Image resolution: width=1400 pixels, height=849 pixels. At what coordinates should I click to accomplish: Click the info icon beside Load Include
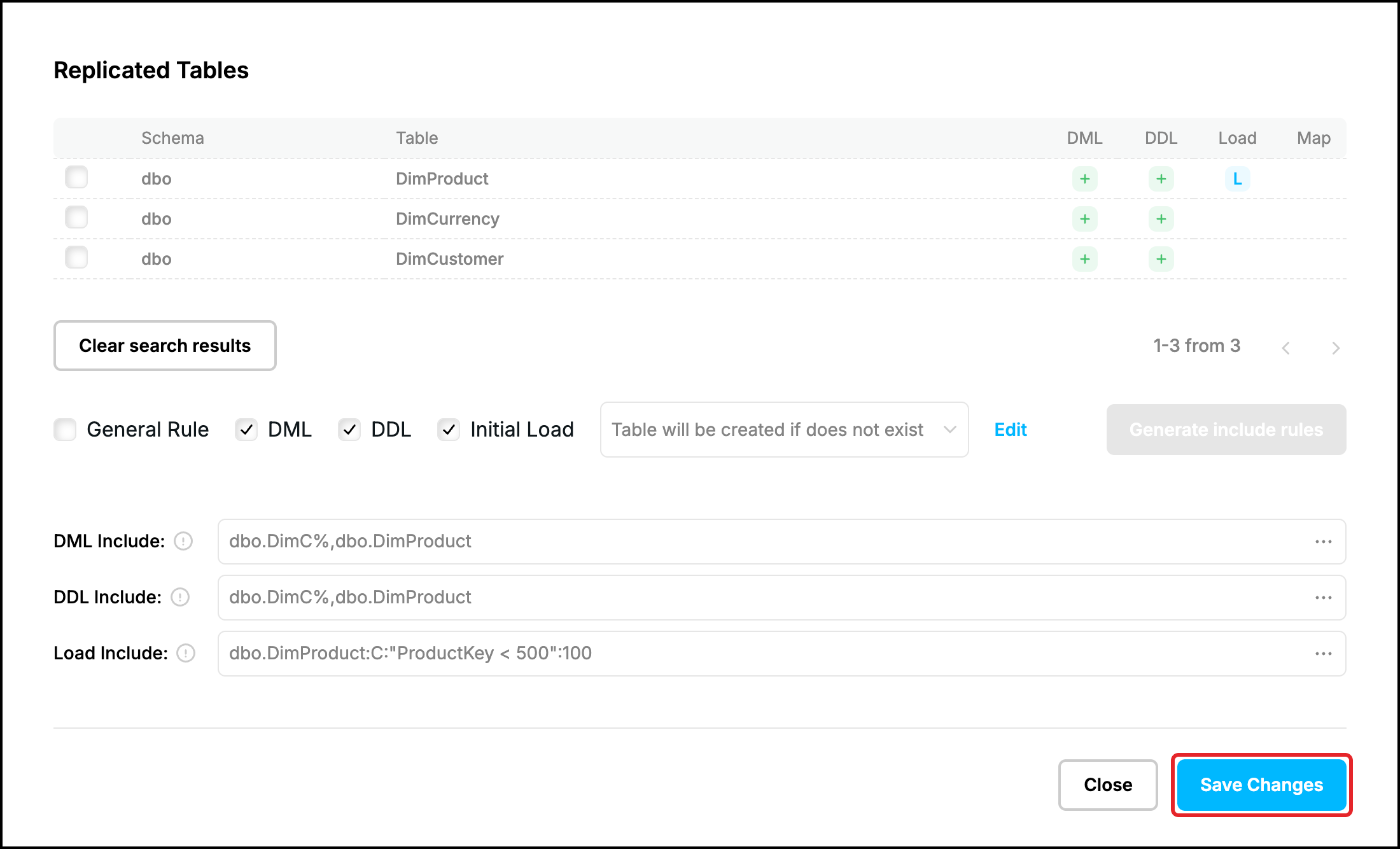pos(186,653)
